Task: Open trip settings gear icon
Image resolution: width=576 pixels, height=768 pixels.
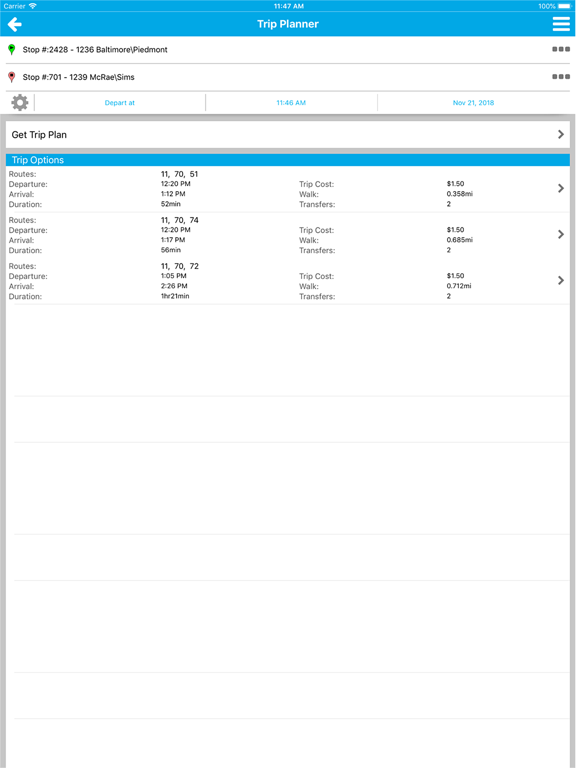Action: pyautogui.click(x=20, y=102)
